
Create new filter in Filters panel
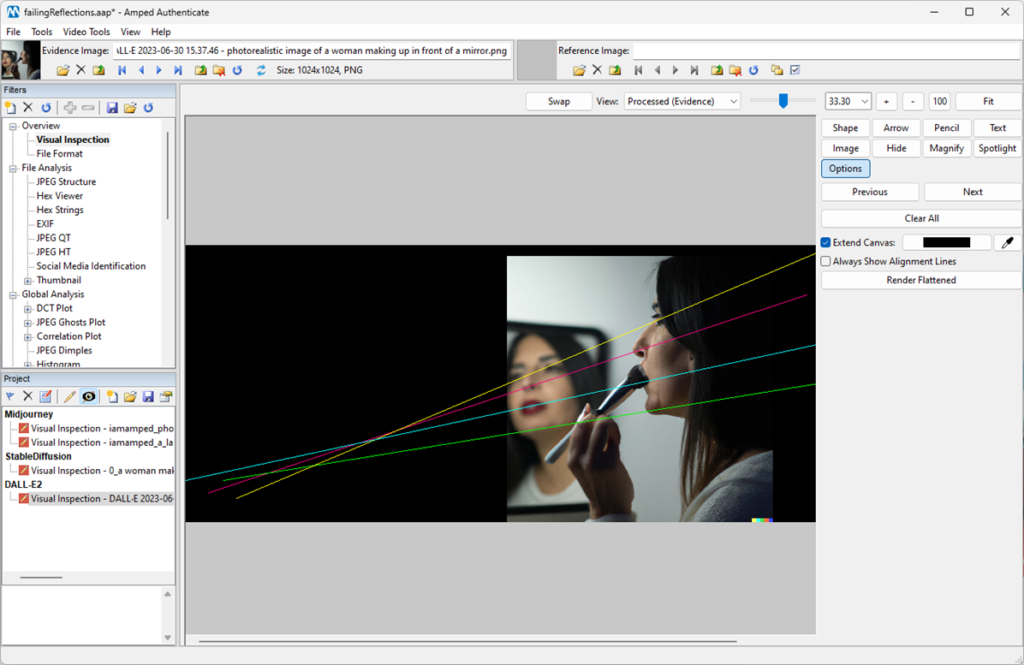[x=10, y=108]
